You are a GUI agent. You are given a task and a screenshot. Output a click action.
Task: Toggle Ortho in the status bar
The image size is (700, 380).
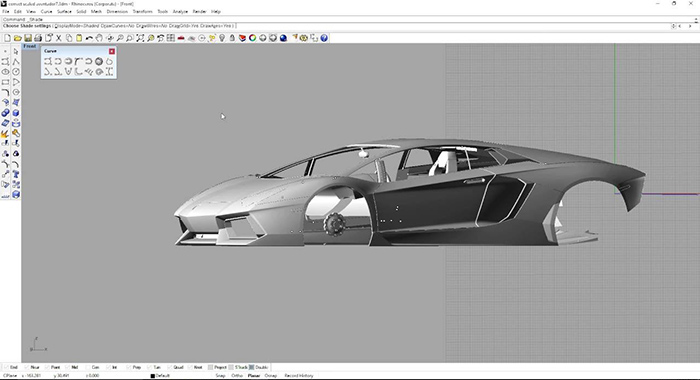pos(237,376)
